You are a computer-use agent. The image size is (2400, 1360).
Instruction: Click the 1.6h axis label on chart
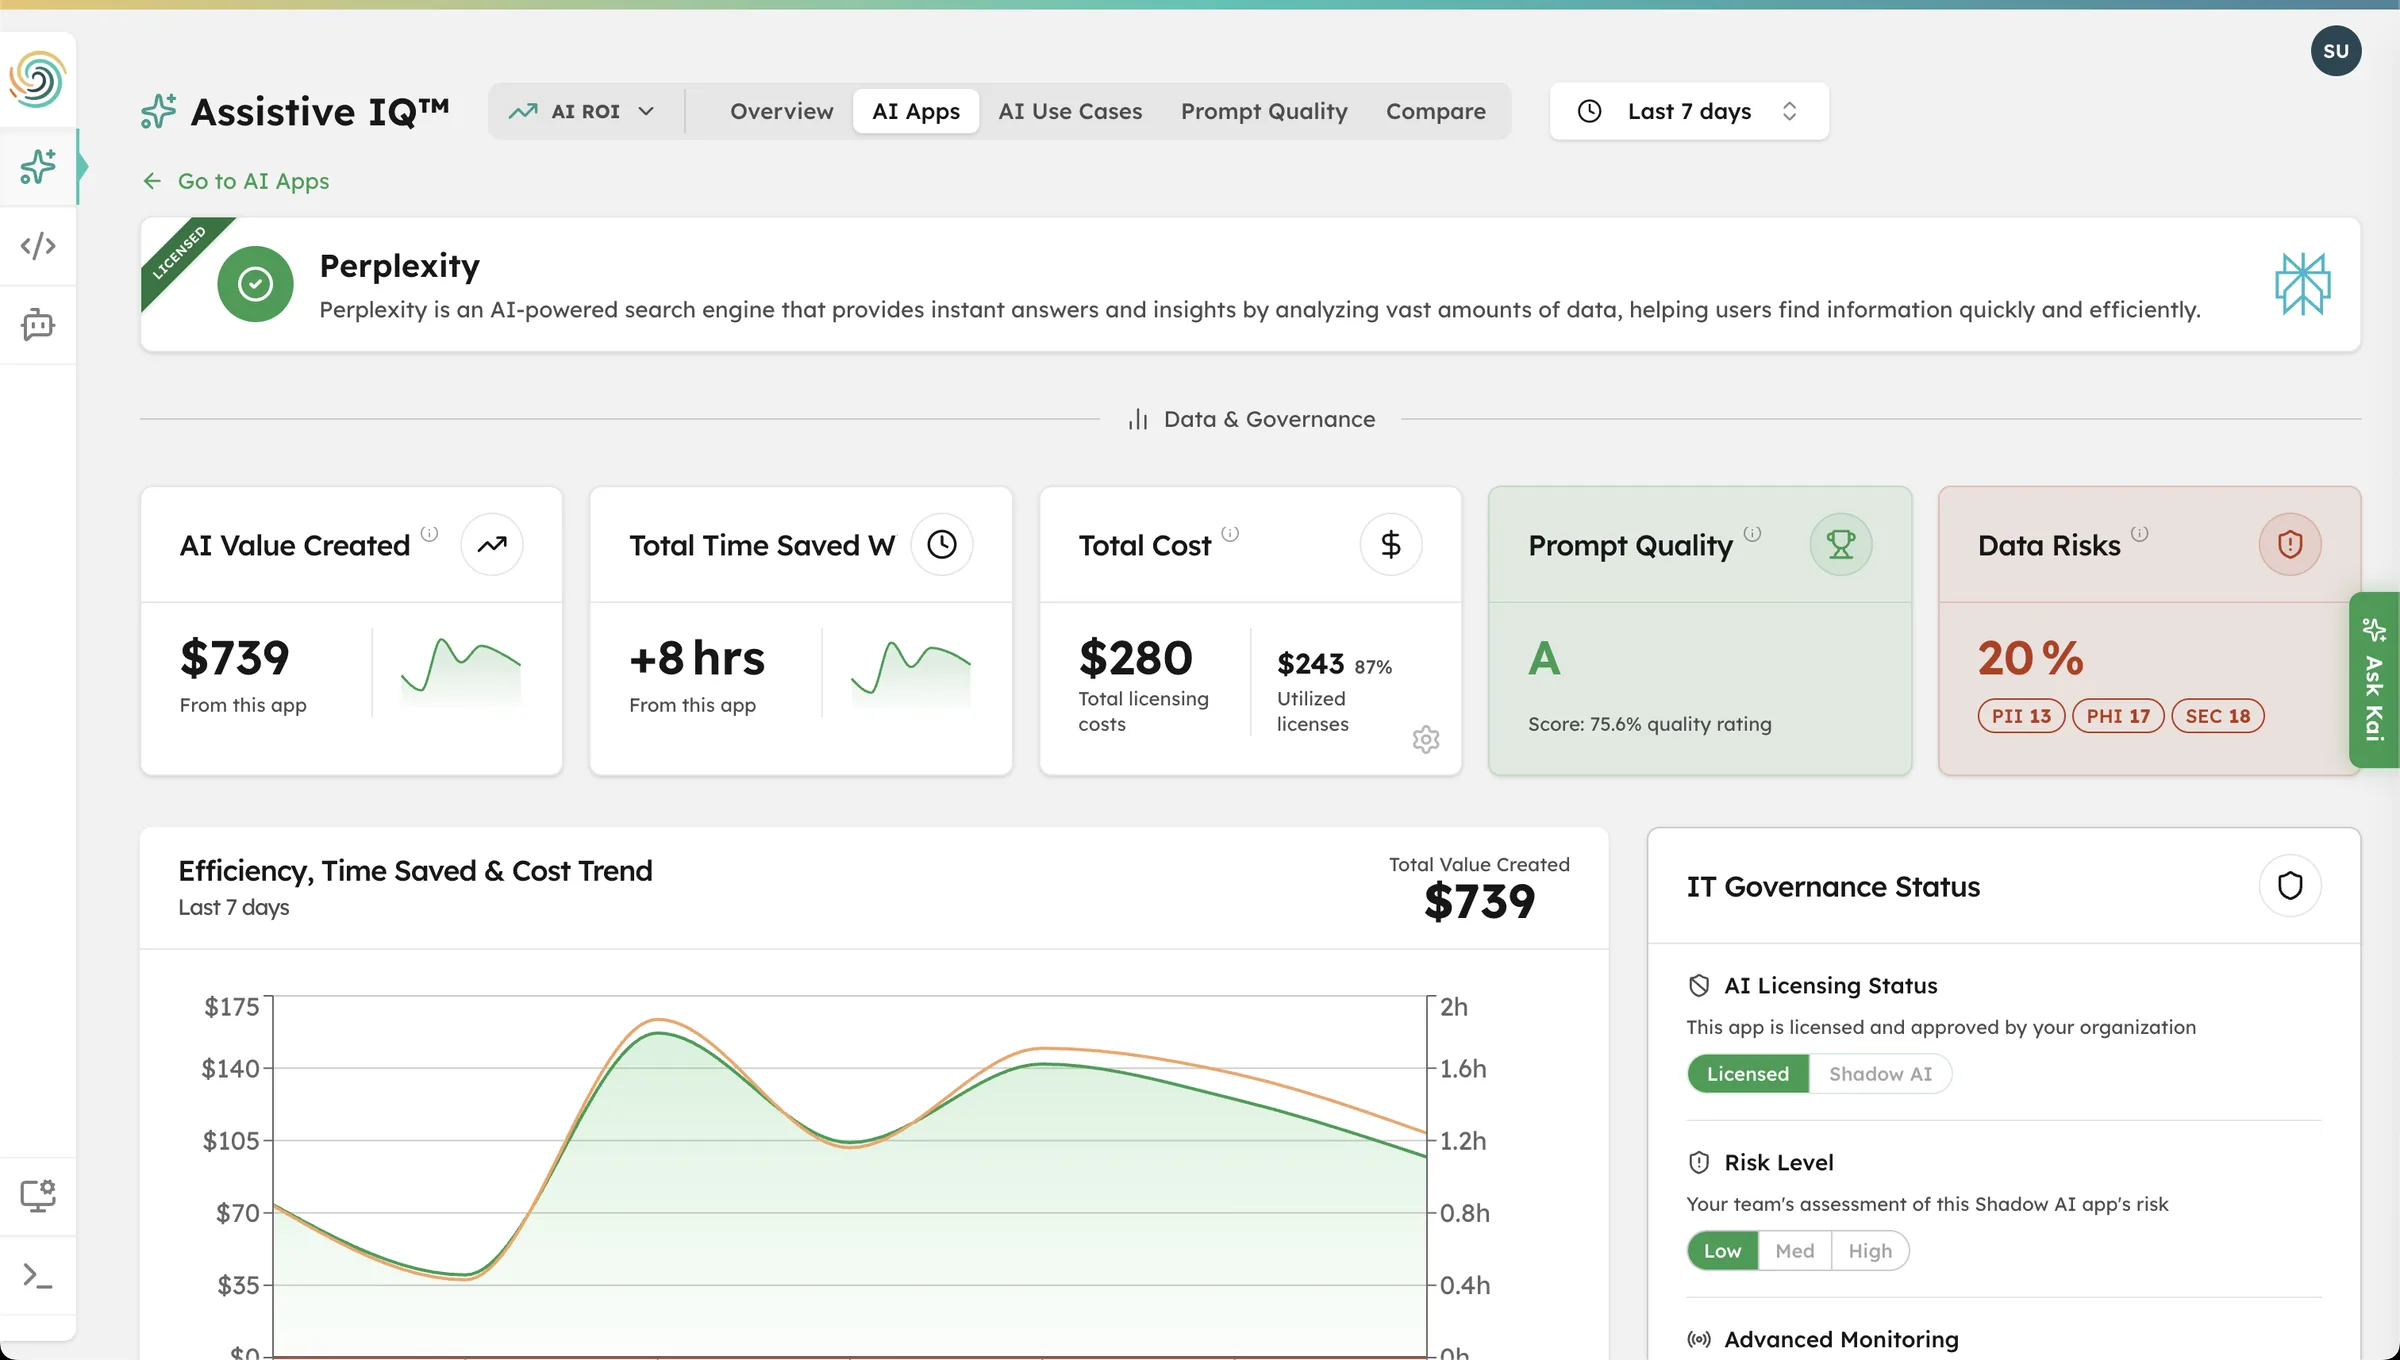1463,1068
